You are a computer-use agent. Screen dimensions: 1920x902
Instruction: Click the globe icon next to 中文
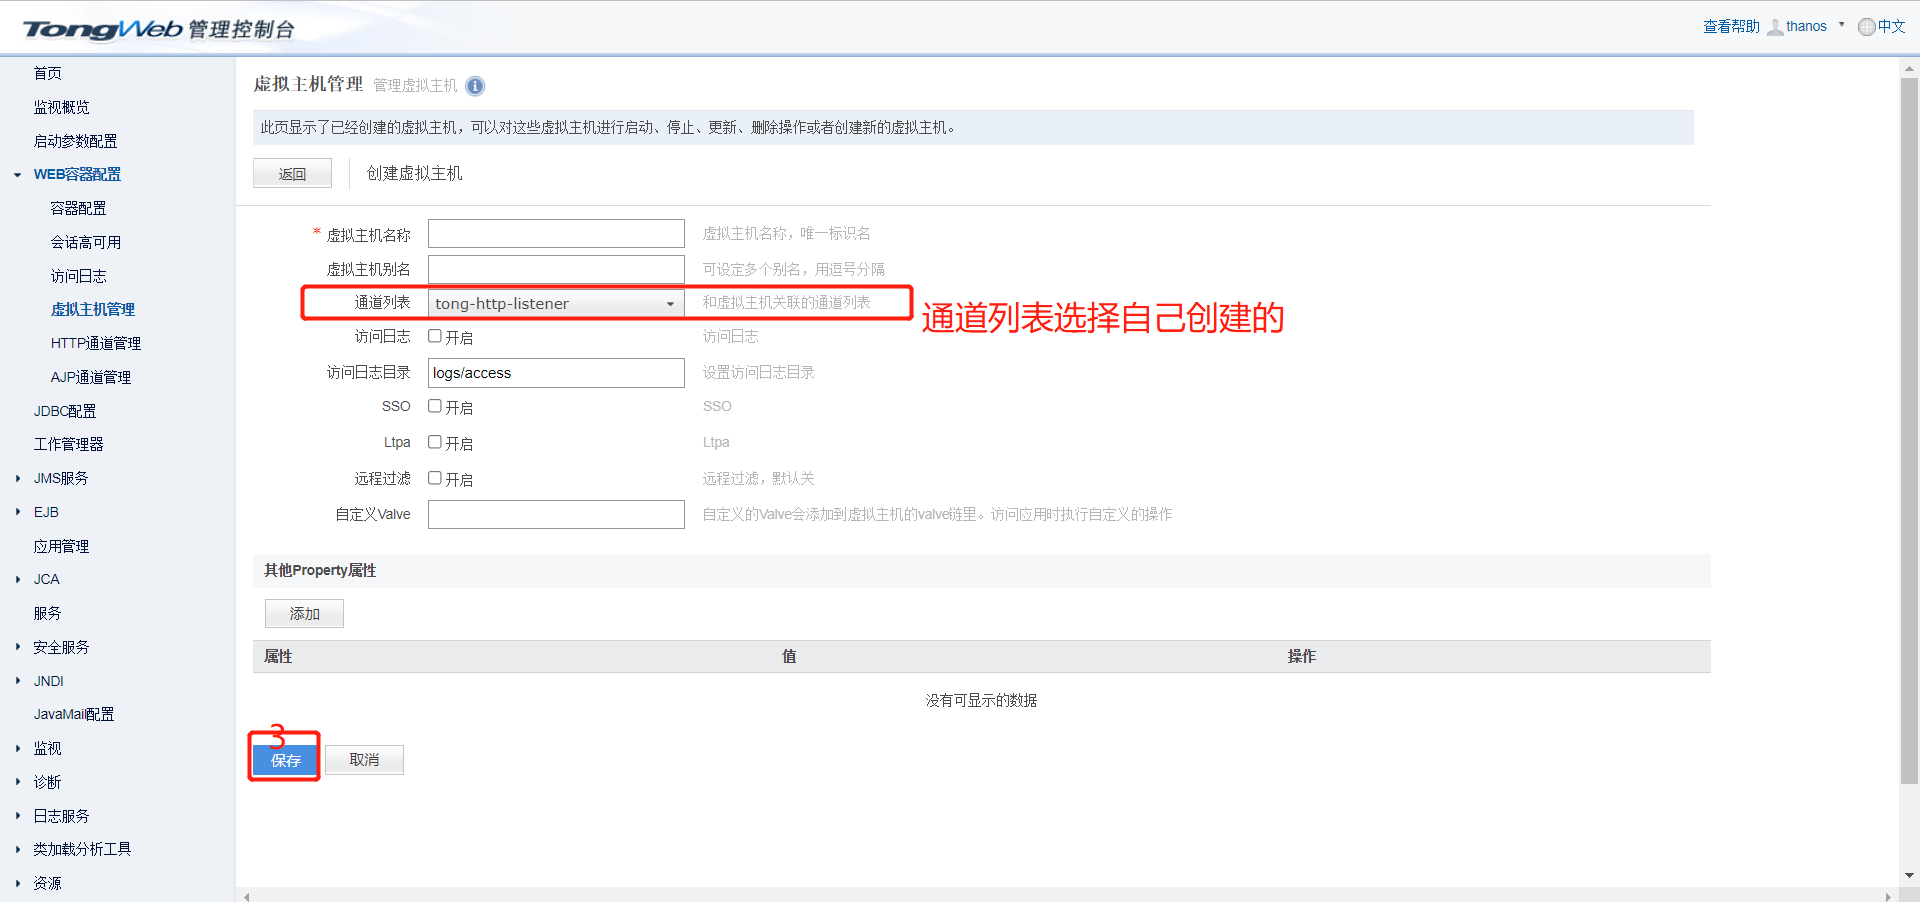tap(1864, 26)
